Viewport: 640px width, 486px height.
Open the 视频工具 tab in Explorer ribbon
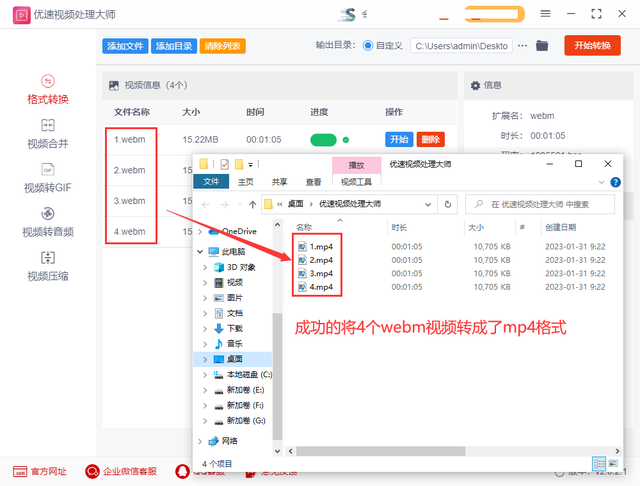(356, 182)
